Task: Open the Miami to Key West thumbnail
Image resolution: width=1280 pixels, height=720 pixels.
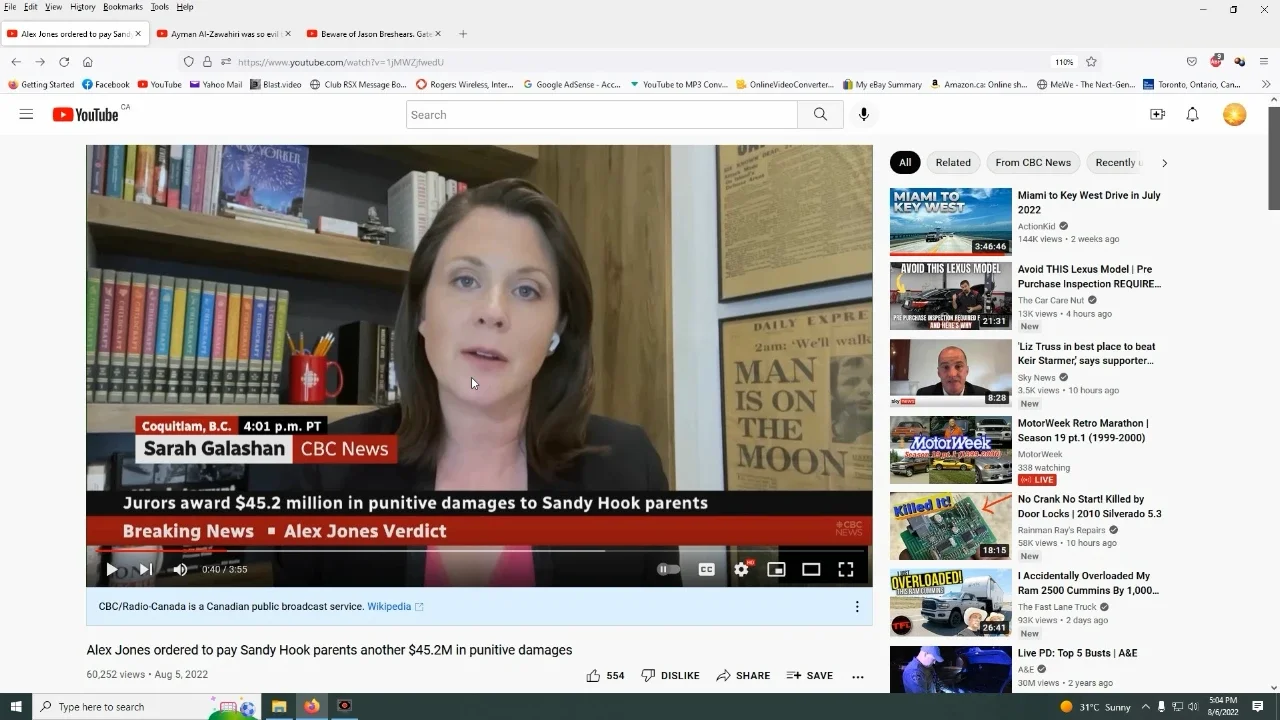Action: tap(950, 222)
